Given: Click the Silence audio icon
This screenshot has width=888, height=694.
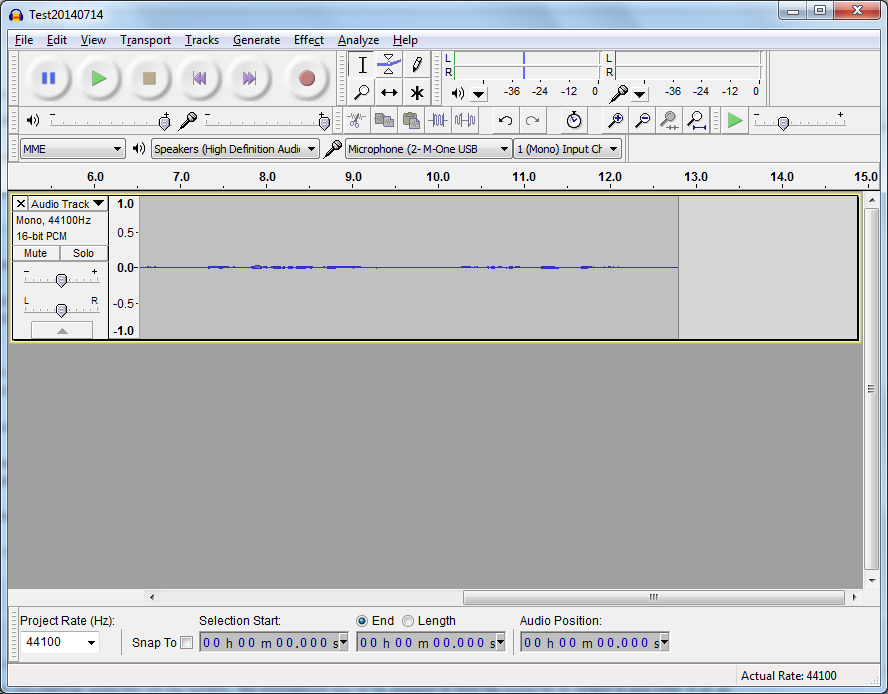Looking at the screenshot, I should (465, 120).
